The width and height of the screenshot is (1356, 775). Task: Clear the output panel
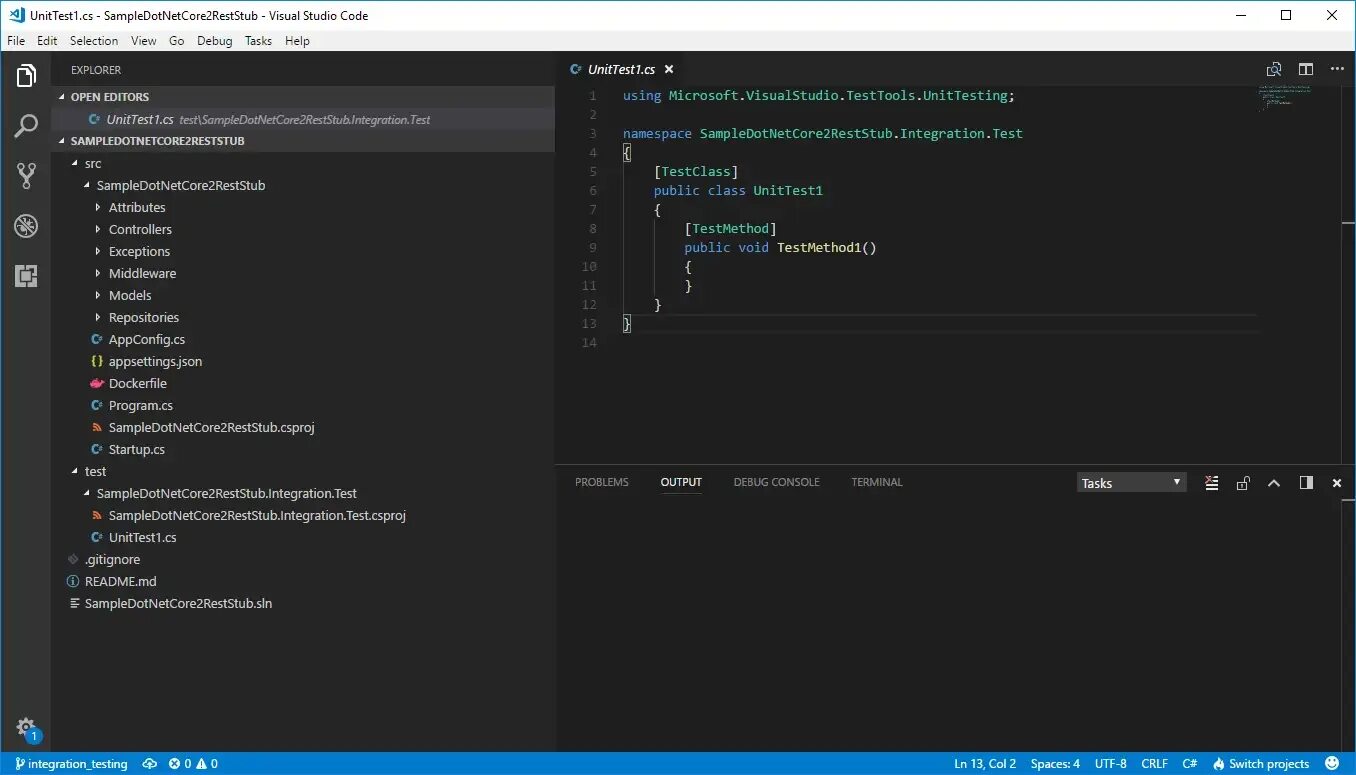[1211, 483]
